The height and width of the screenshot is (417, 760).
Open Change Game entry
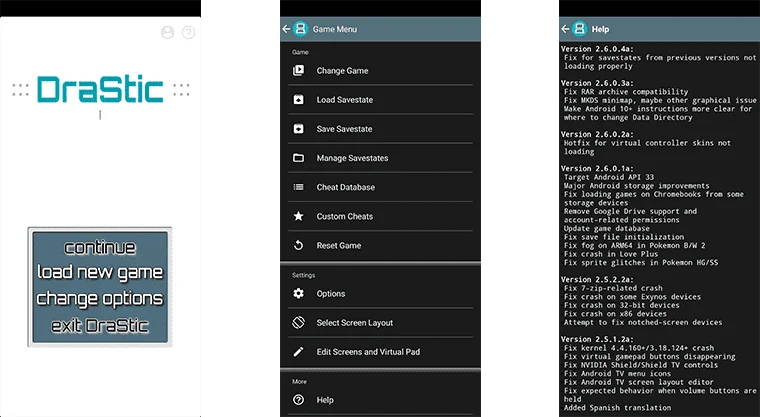[380, 71]
